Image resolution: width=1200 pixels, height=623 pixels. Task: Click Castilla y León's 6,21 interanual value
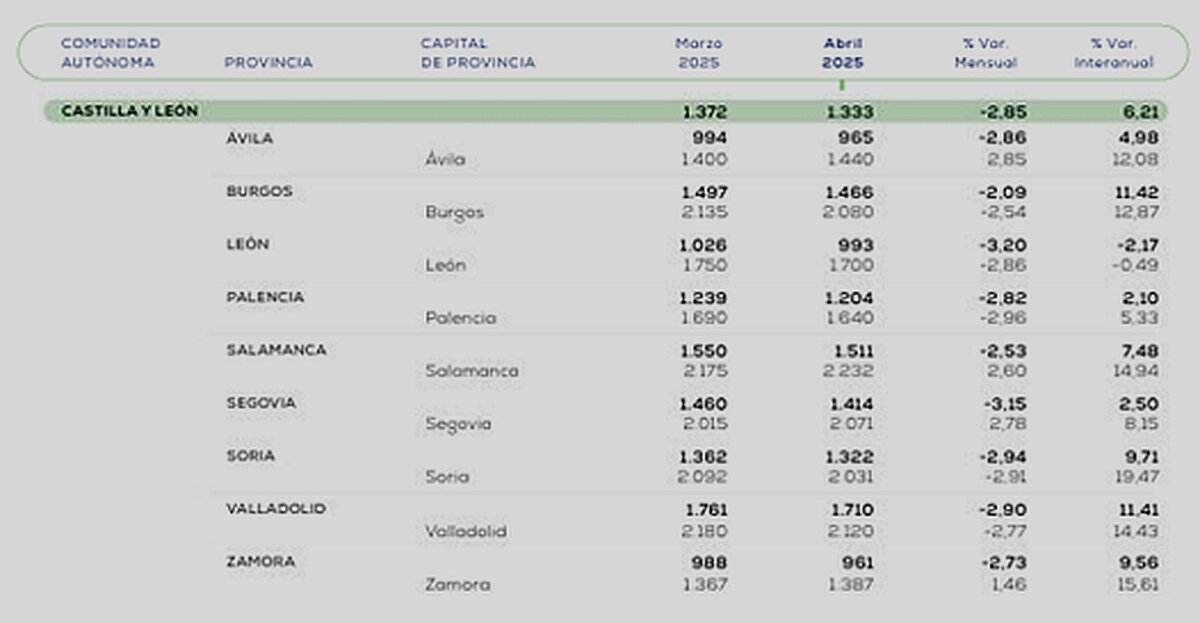(1139, 111)
